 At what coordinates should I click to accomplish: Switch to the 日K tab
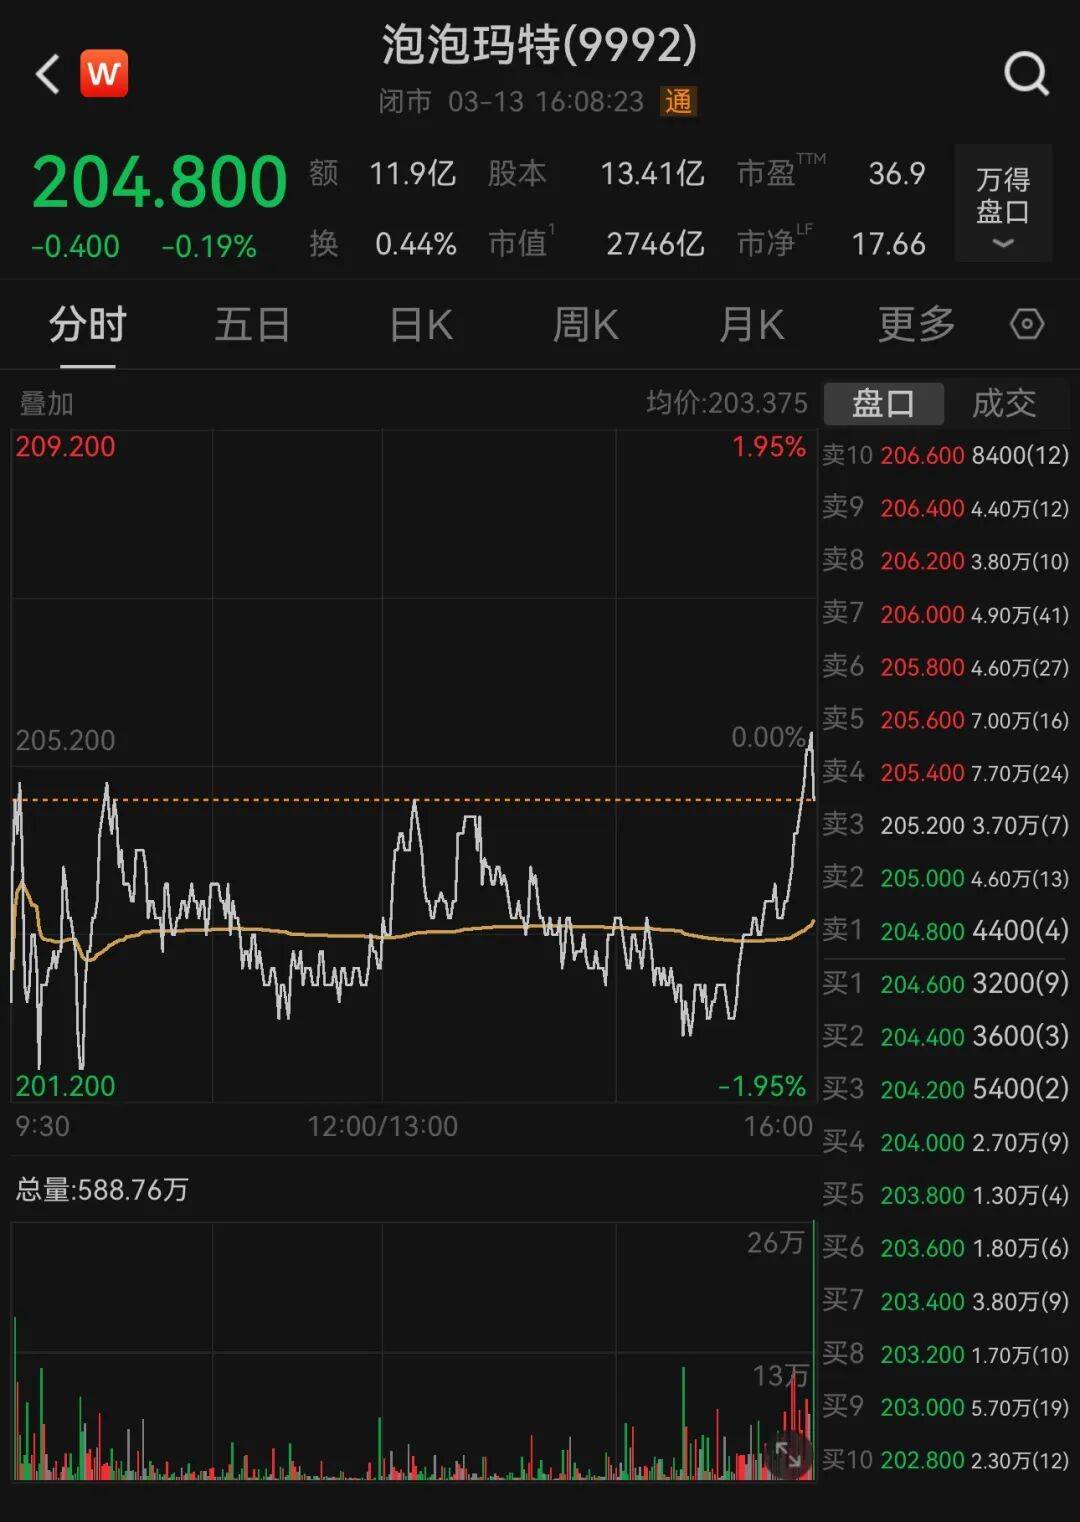tap(420, 324)
